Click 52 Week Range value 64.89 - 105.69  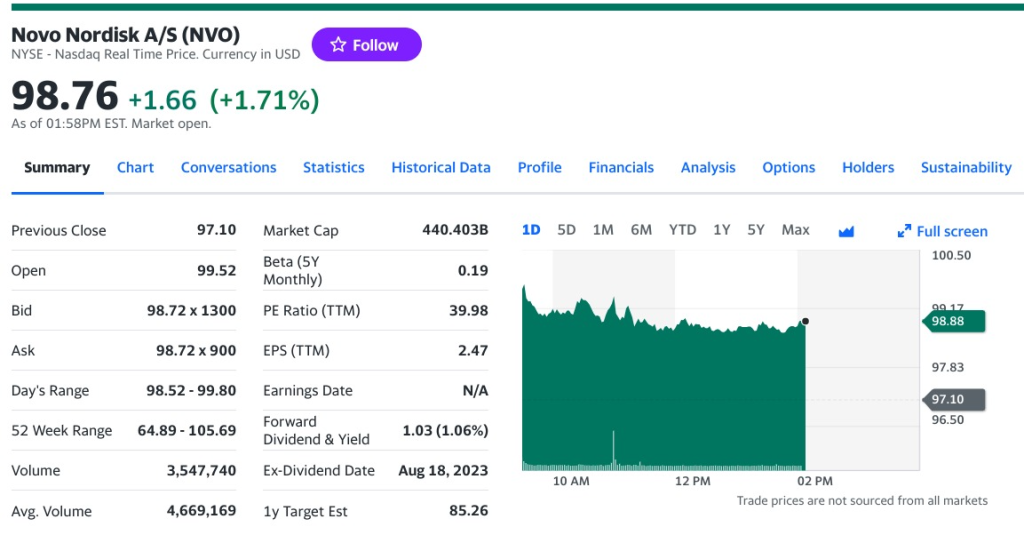tap(187, 430)
